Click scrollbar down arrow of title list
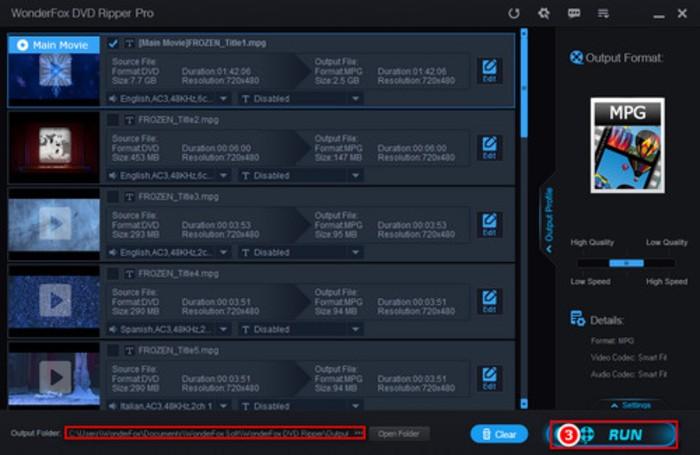The image size is (700, 455). click(524, 404)
